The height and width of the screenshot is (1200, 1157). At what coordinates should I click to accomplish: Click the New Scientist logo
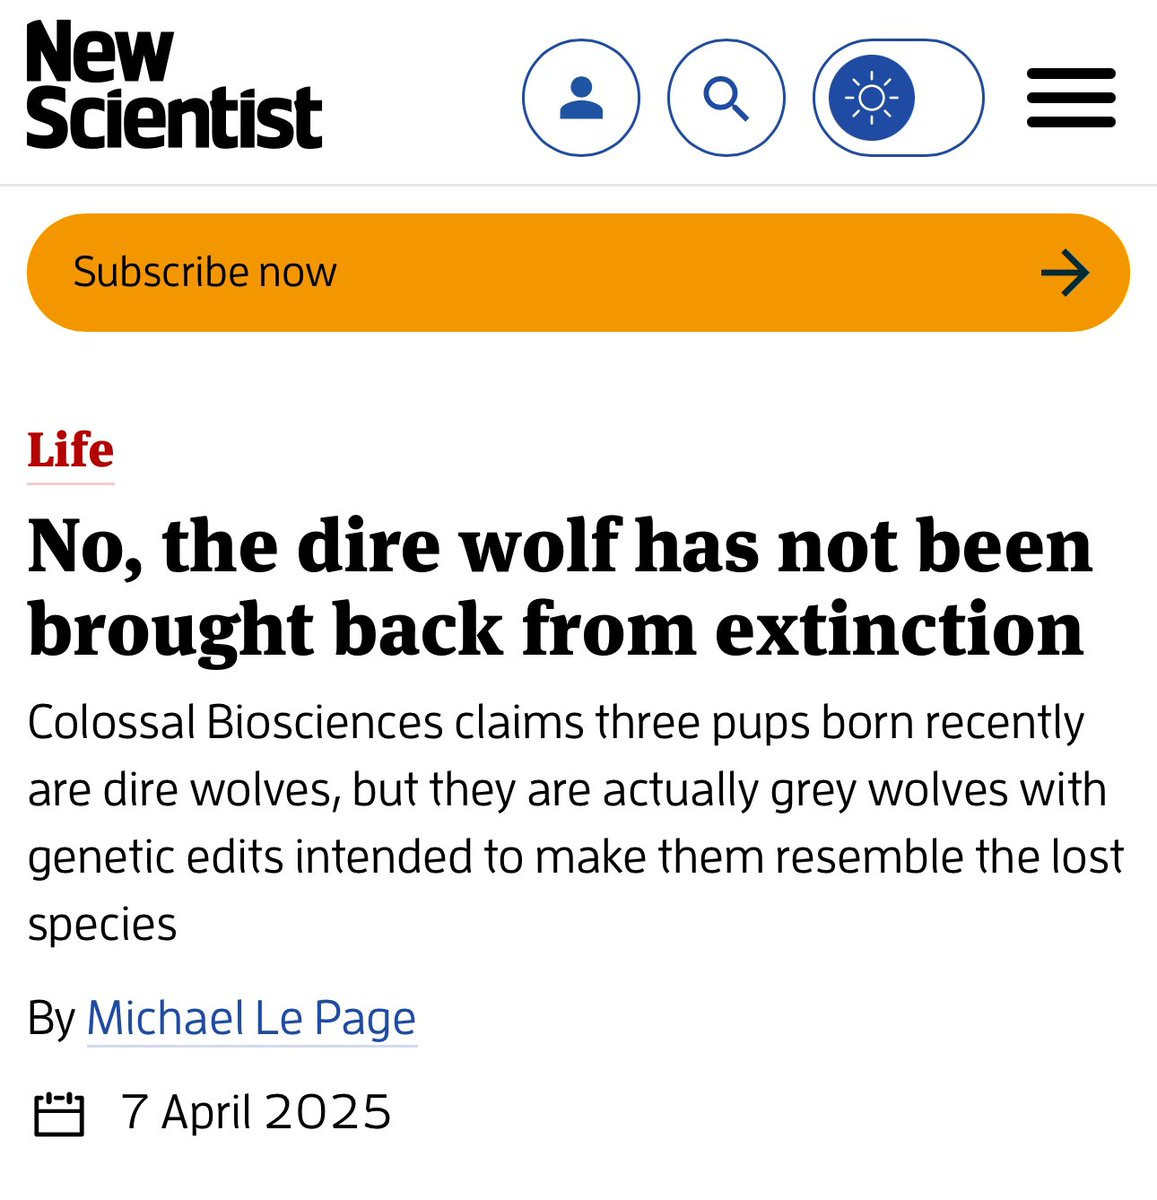(174, 85)
